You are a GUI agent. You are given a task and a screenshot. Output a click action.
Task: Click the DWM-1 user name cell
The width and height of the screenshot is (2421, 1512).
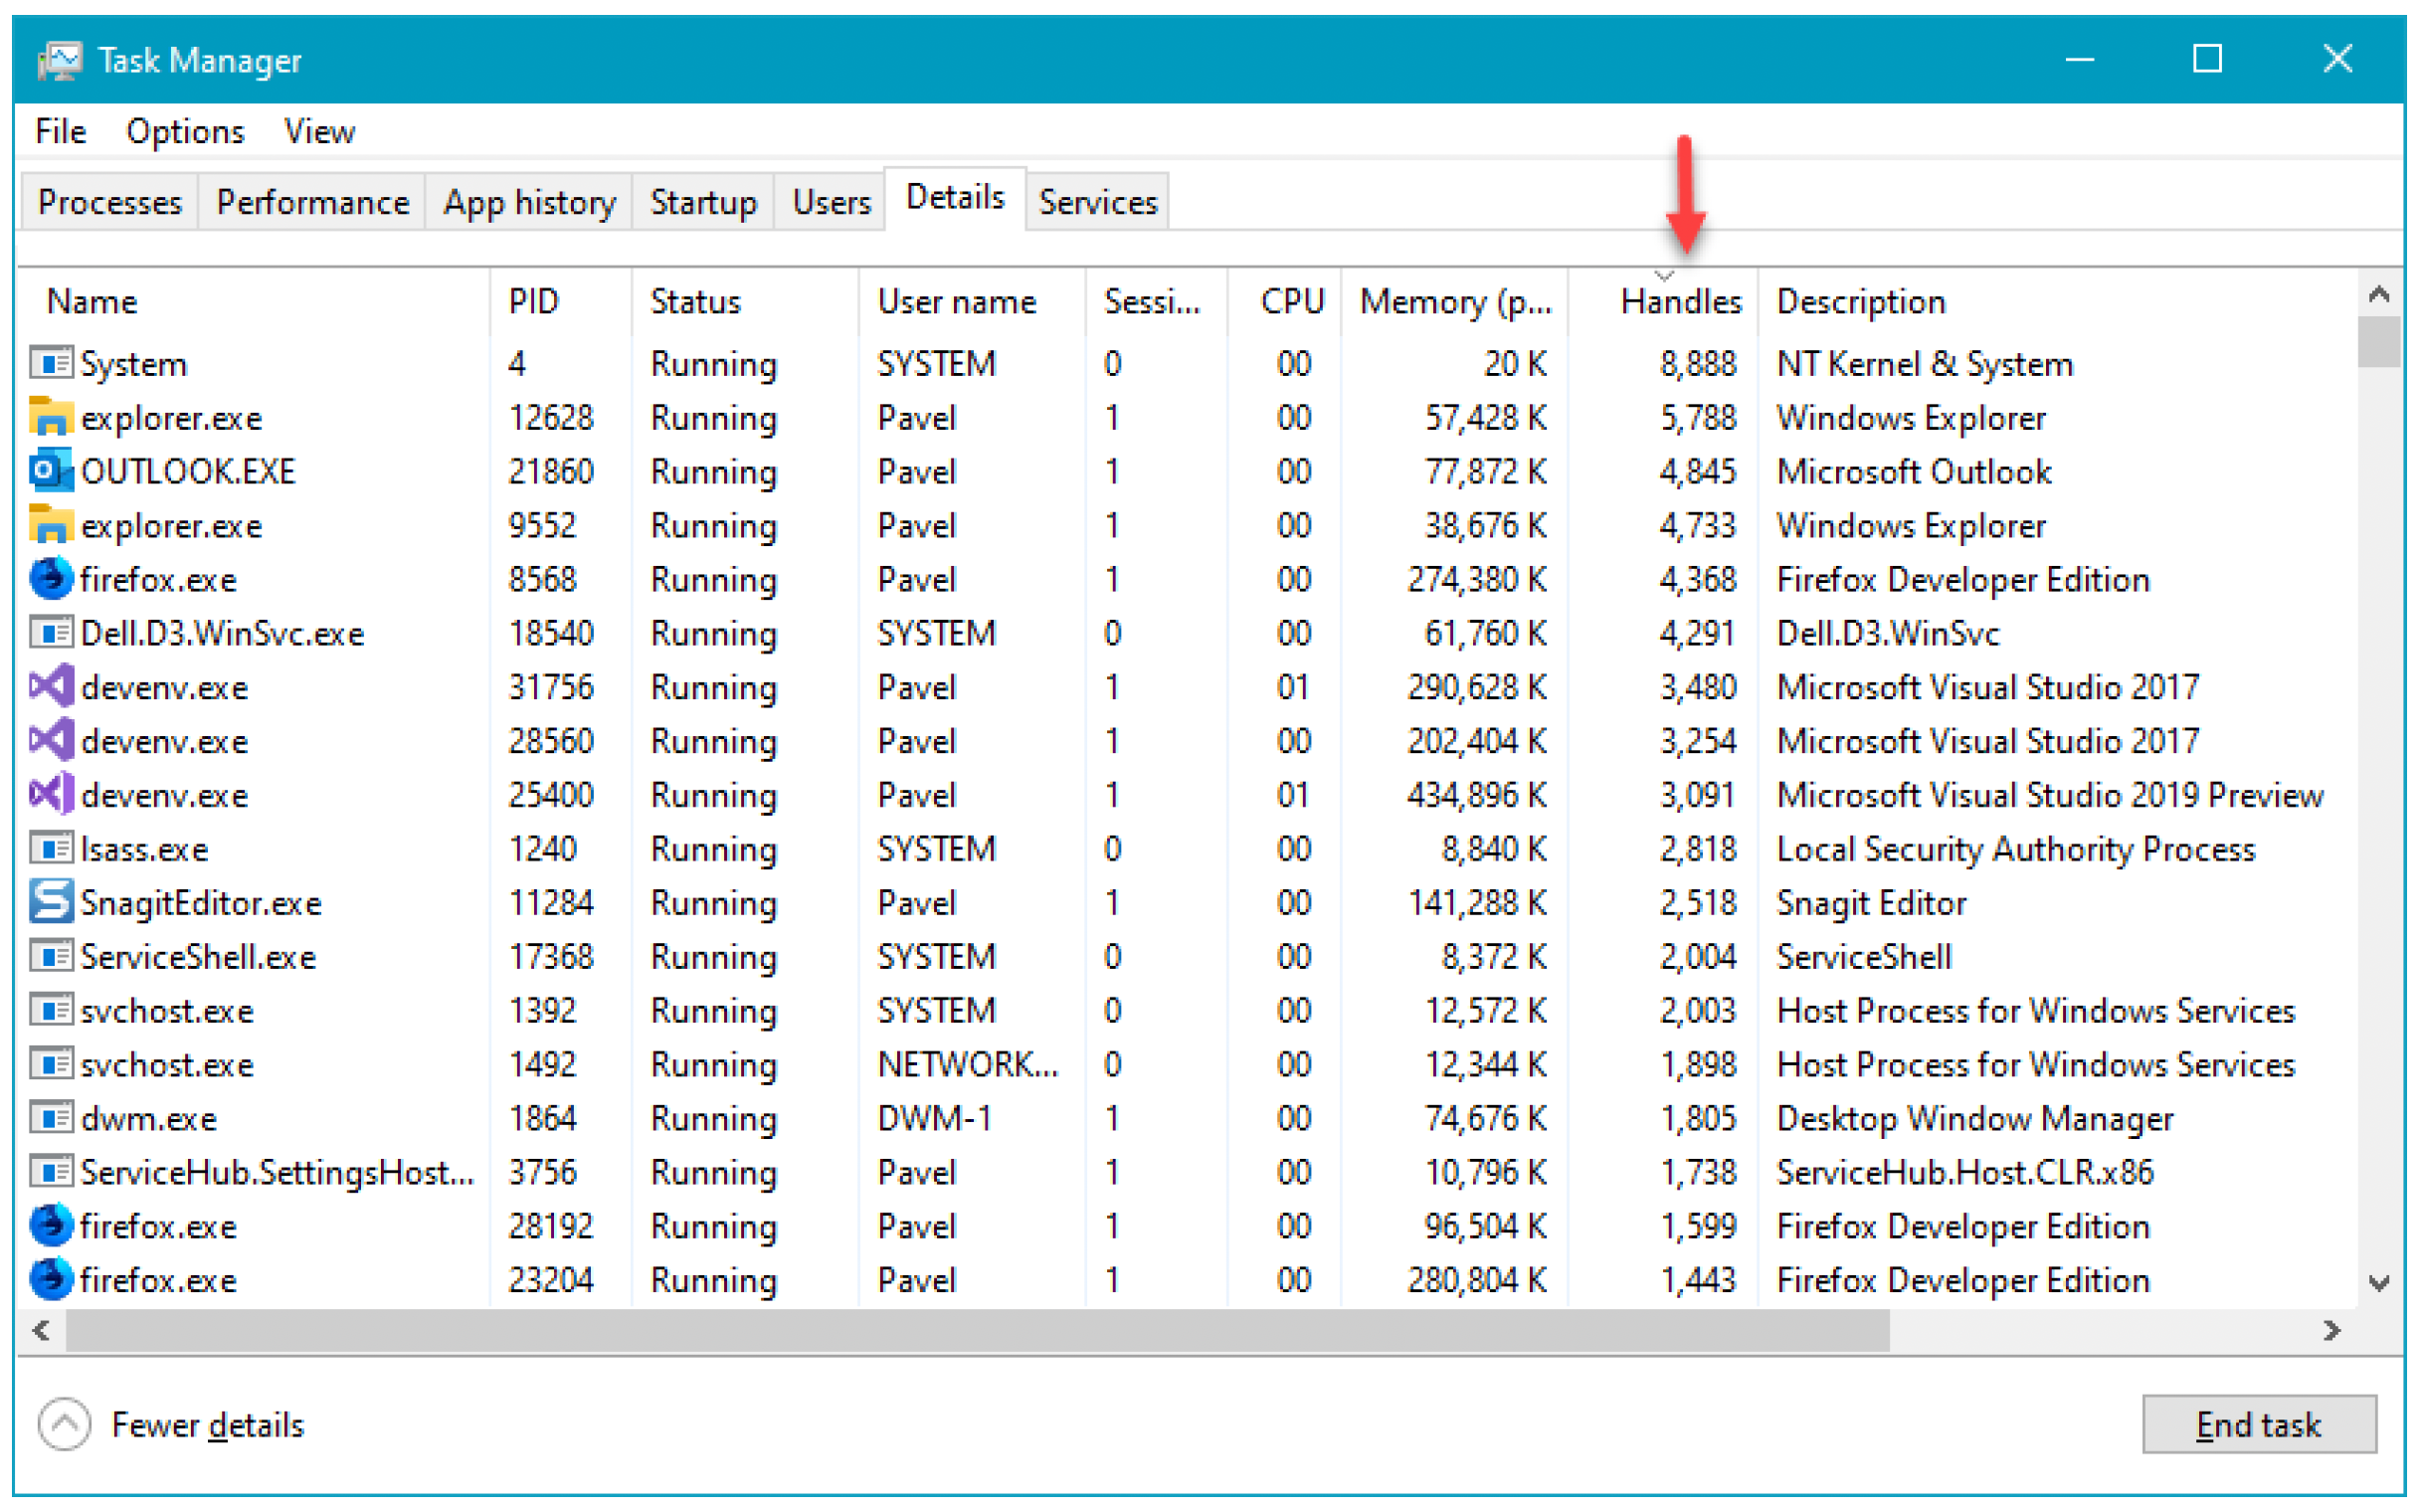(x=935, y=1119)
